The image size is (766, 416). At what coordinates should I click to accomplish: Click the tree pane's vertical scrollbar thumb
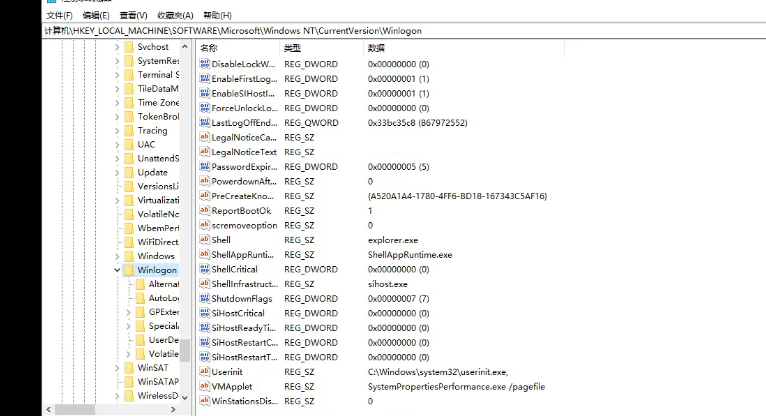pyautogui.click(x=185, y=348)
